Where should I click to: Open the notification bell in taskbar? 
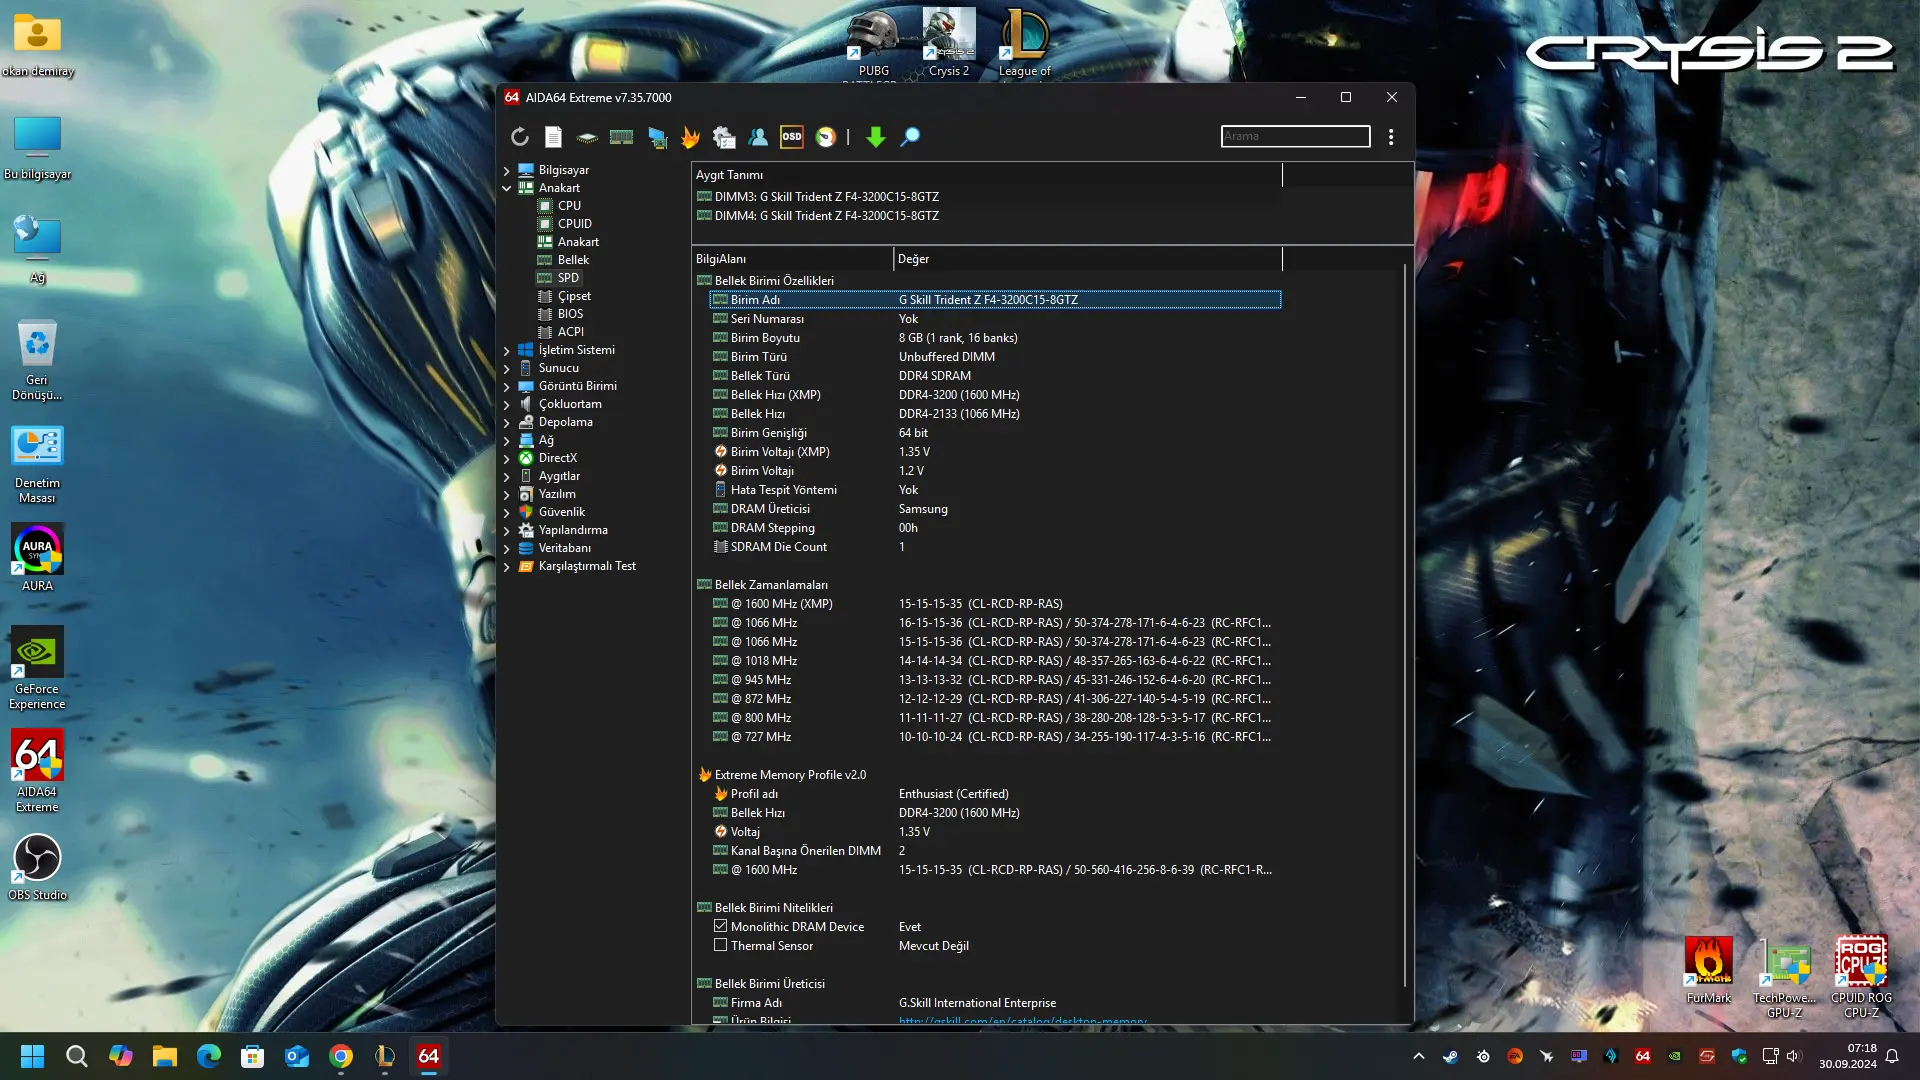pyautogui.click(x=1892, y=1056)
